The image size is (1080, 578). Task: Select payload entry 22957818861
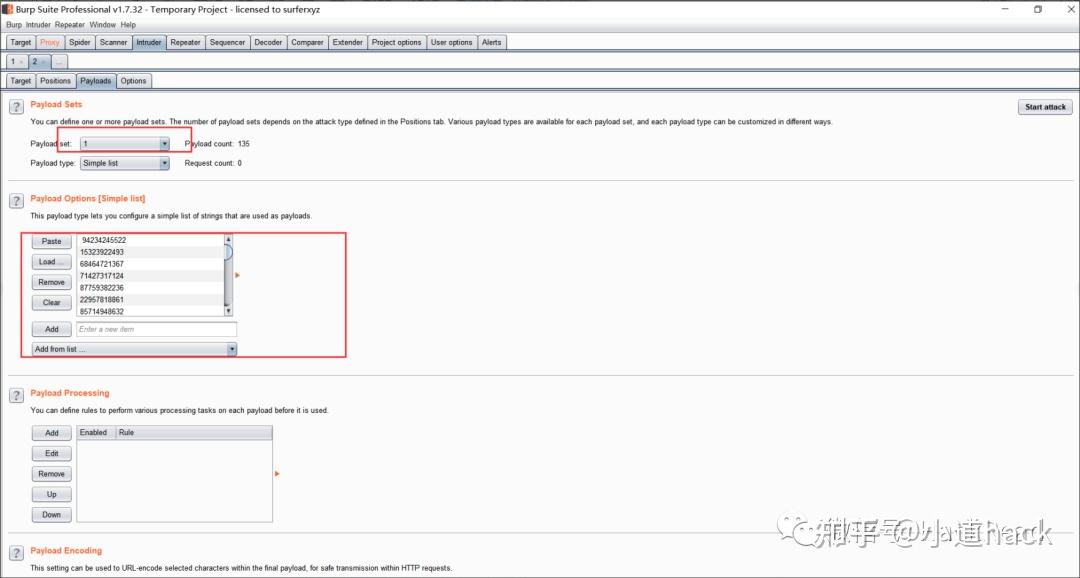click(x=151, y=300)
